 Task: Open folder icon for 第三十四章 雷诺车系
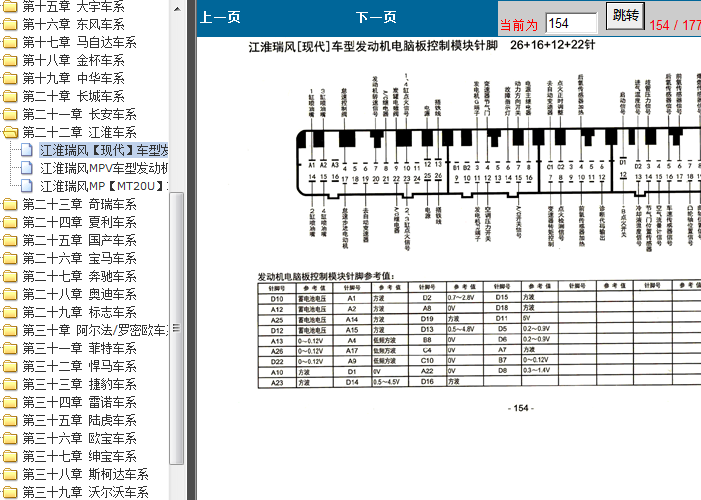point(10,402)
